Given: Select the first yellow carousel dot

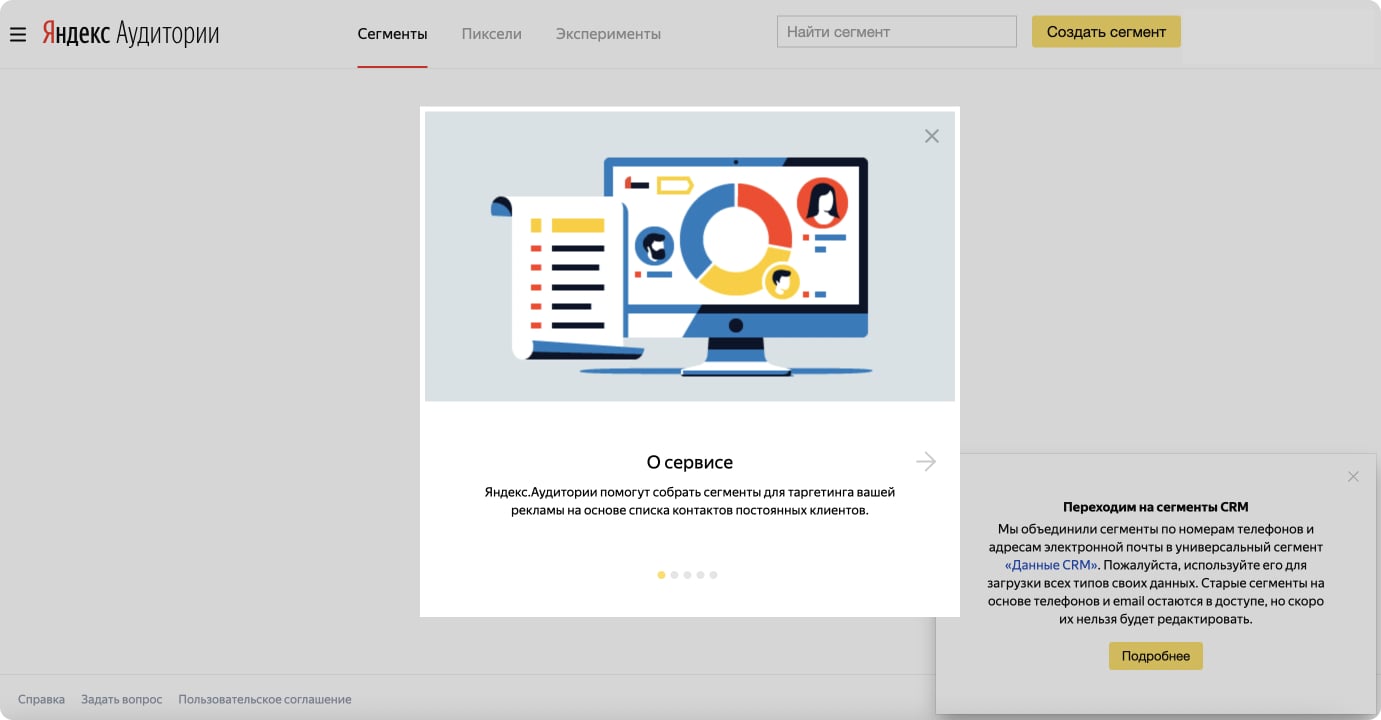Looking at the screenshot, I should click(661, 575).
